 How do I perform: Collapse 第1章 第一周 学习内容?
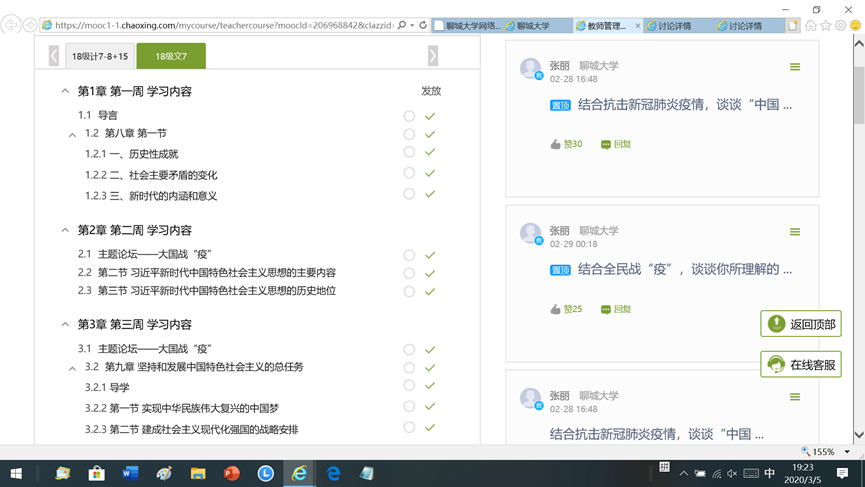(66, 91)
